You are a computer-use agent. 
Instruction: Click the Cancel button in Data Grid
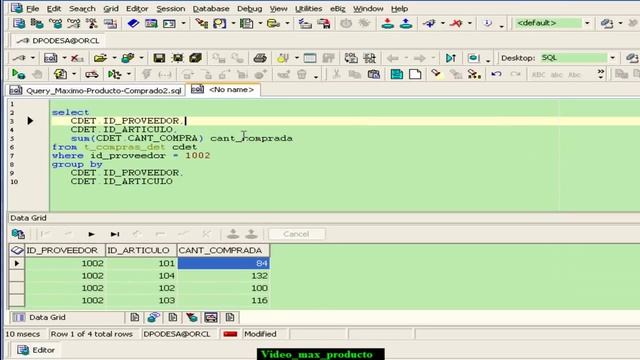click(x=296, y=234)
